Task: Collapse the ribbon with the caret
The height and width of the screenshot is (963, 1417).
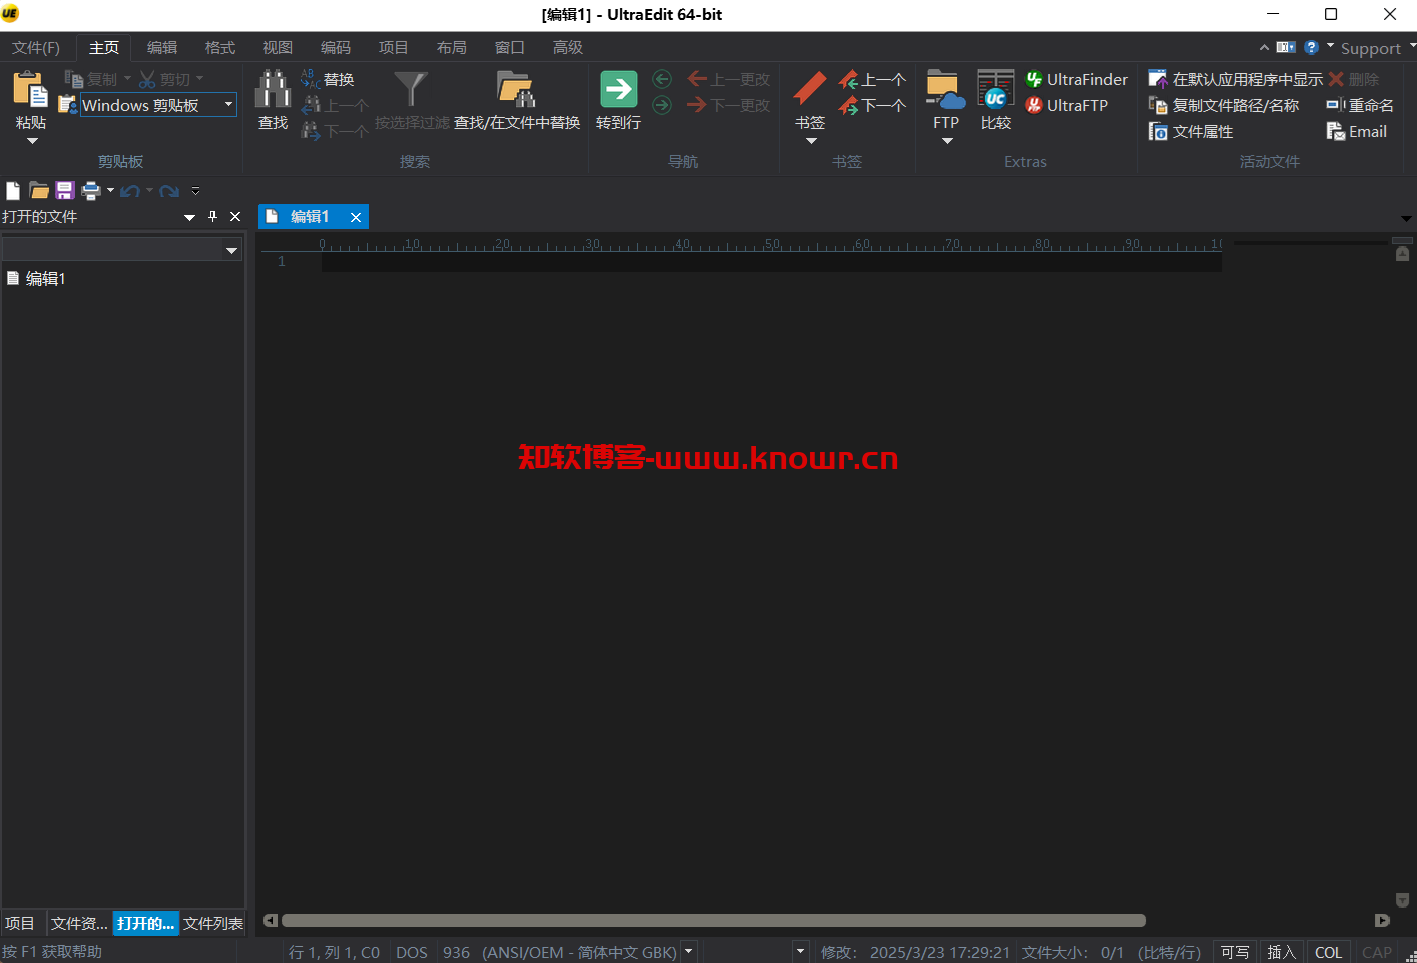Action: pos(1264,47)
